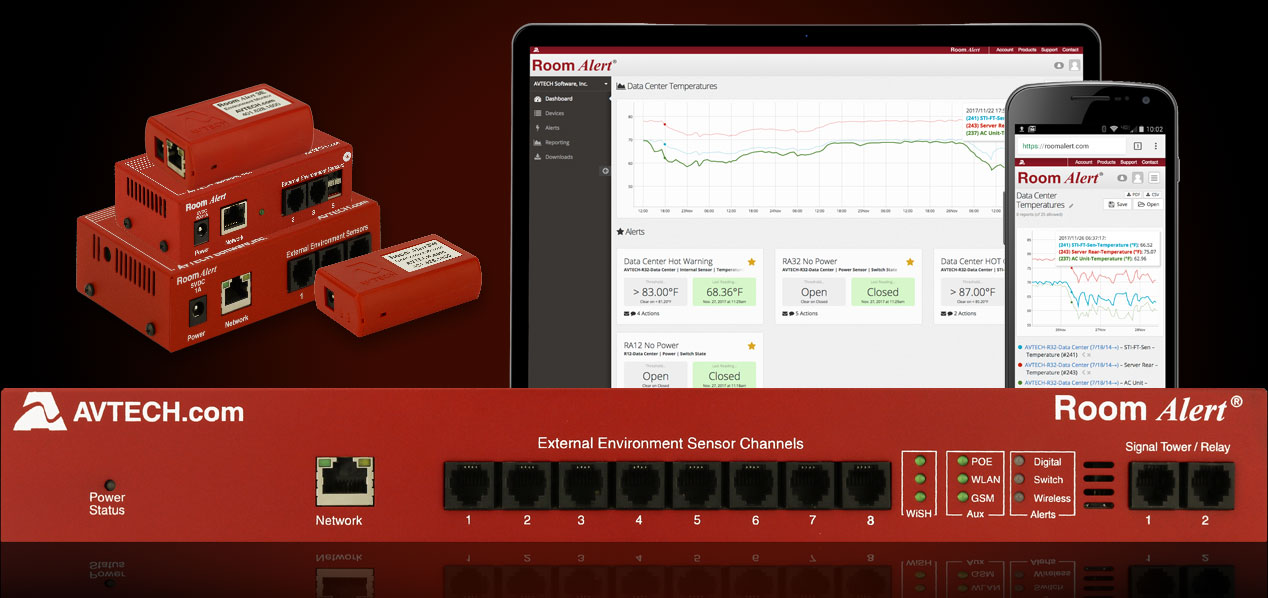Toggle the favorite star on RA12 No Power
Image resolution: width=1268 pixels, height=598 pixels.
coord(752,346)
